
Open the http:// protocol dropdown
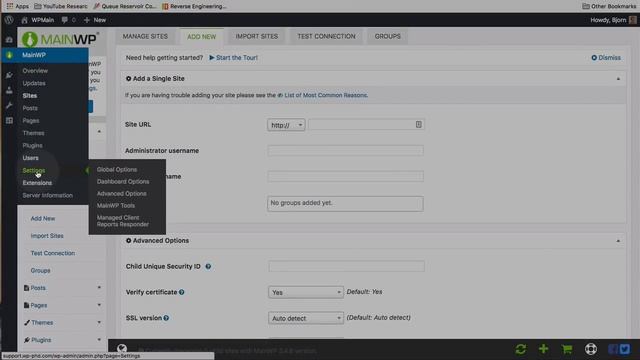[x=286, y=125]
